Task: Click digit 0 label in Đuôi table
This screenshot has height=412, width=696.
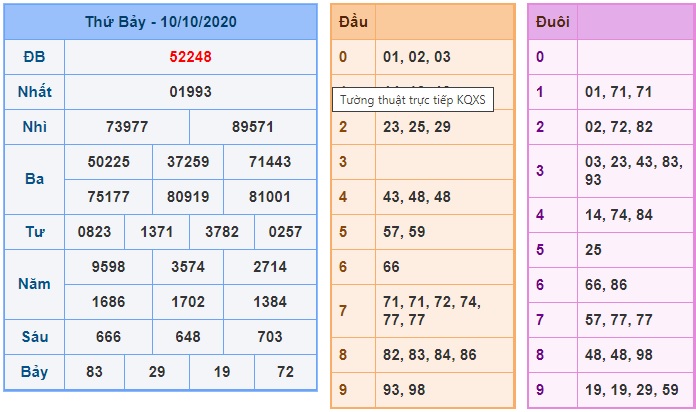Action: click(x=540, y=57)
